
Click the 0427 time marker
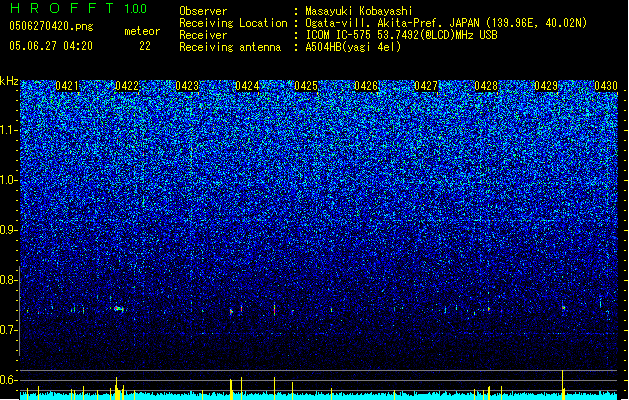tap(426, 86)
